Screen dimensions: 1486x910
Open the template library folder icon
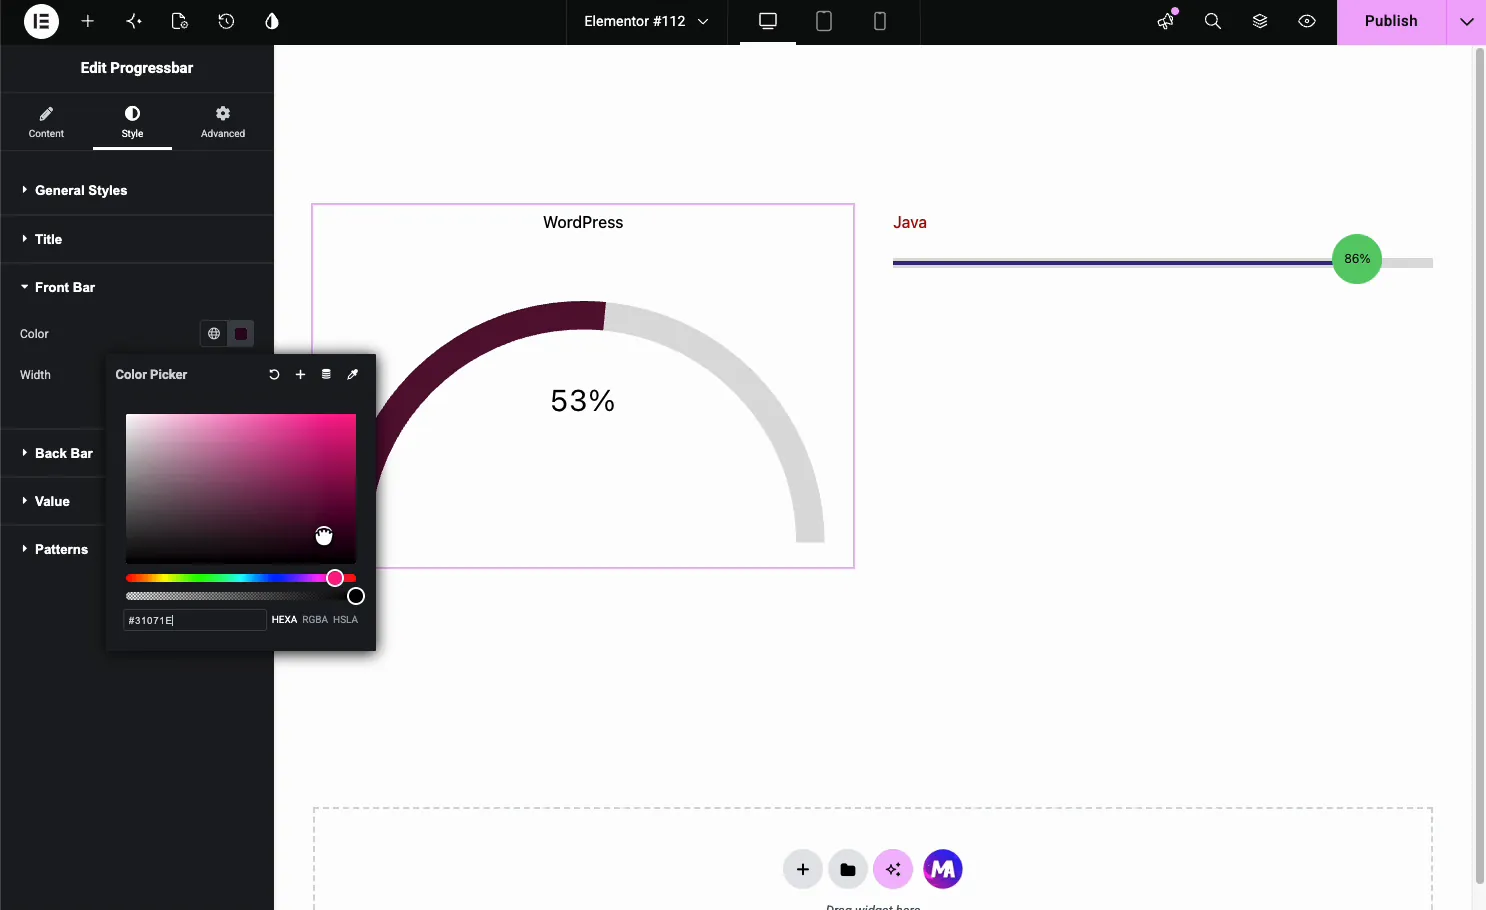[848, 870]
